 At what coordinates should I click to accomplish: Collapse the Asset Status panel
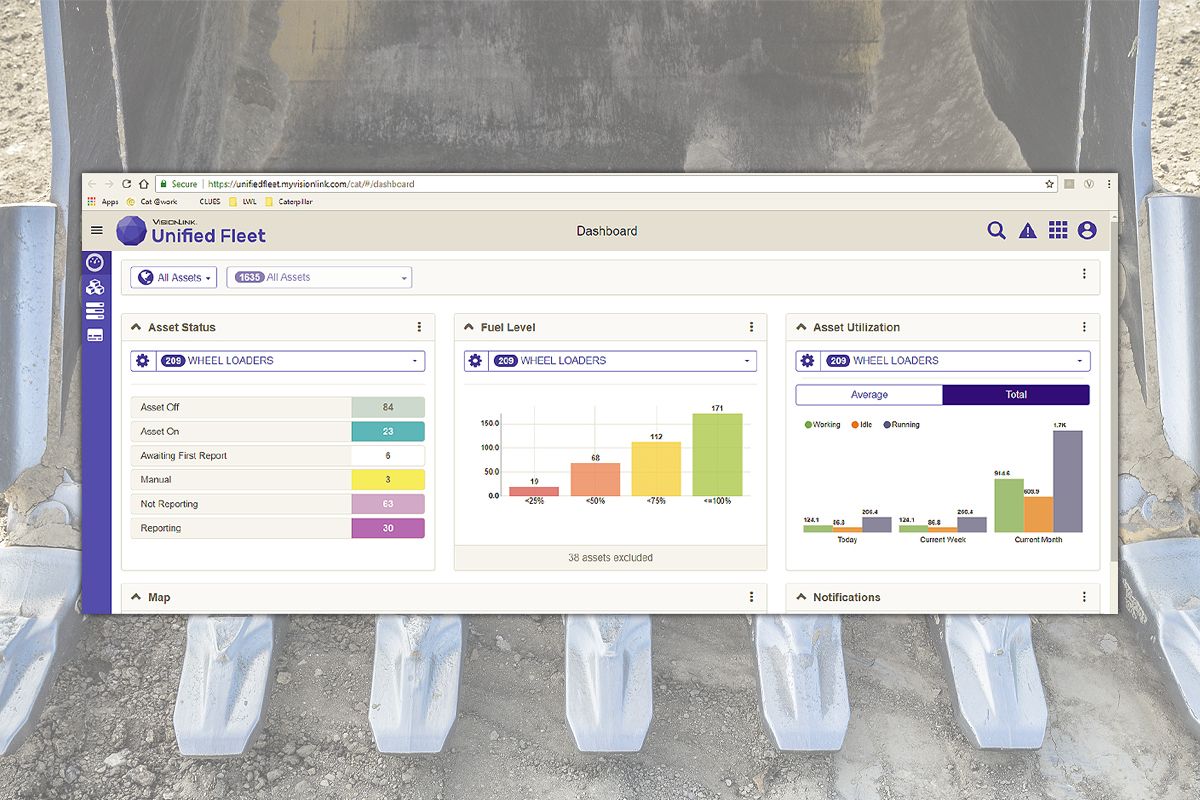pyautogui.click(x=136, y=327)
